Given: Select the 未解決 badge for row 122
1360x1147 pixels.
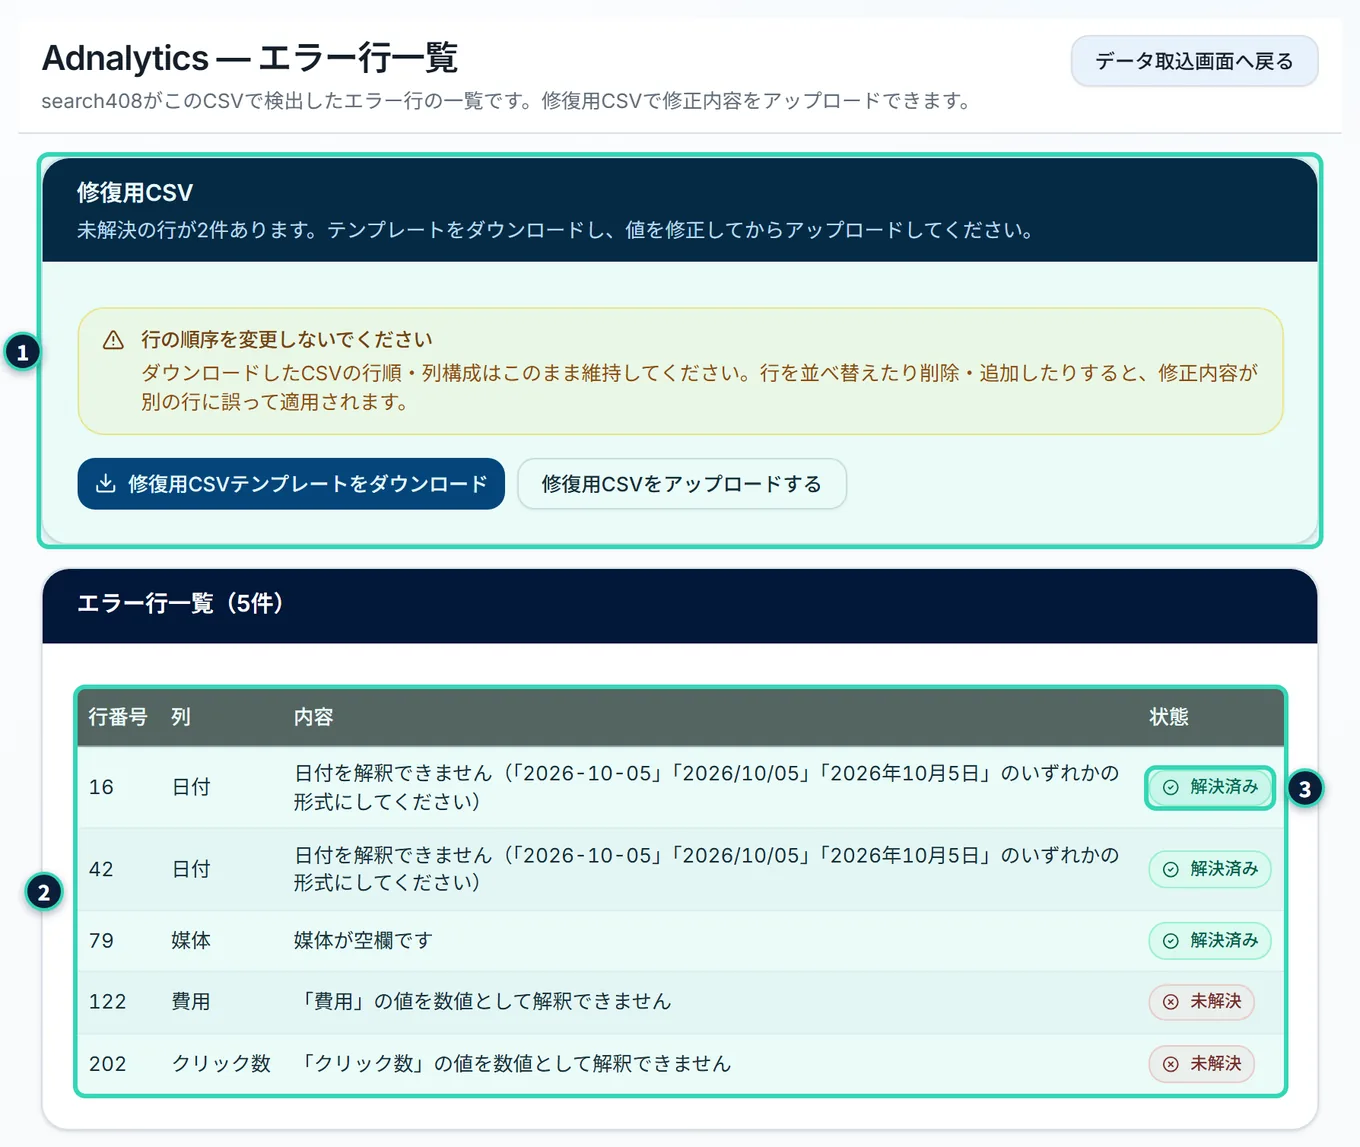Looking at the screenshot, I should click(1201, 1002).
